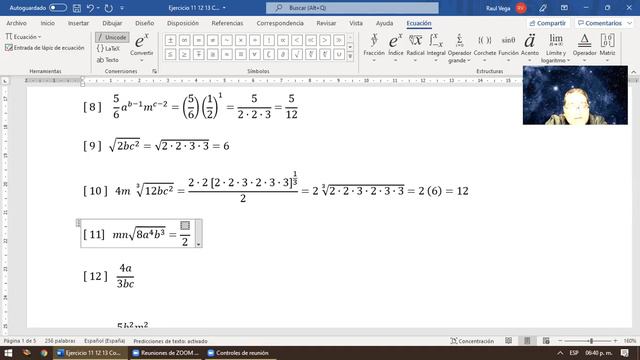This screenshot has height=360, width=640.
Task: Insert the partial derivative symbol
Action: point(283,54)
